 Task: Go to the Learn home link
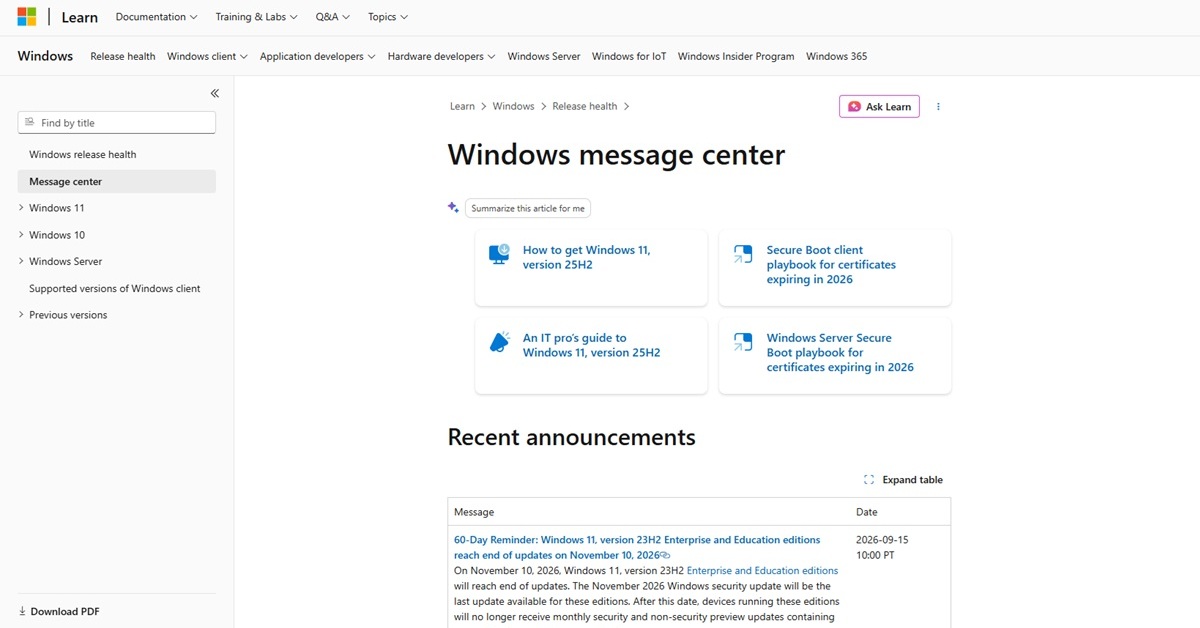pyautogui.click(x=80, y=17)
